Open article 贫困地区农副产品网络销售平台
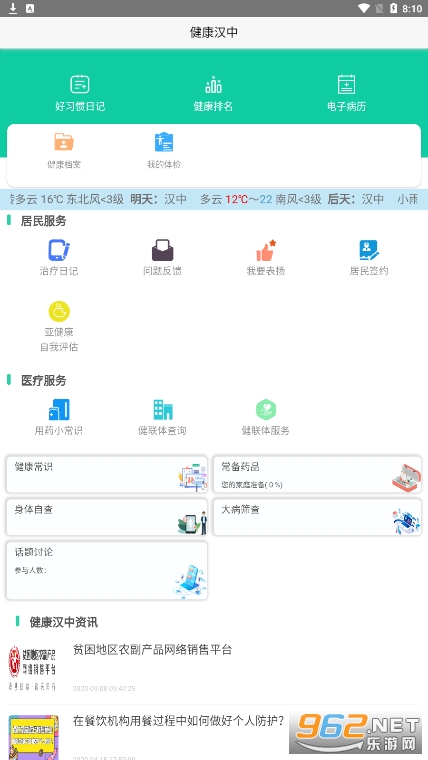This screenshot has width=428, height=760. click(x=153, y=649)
